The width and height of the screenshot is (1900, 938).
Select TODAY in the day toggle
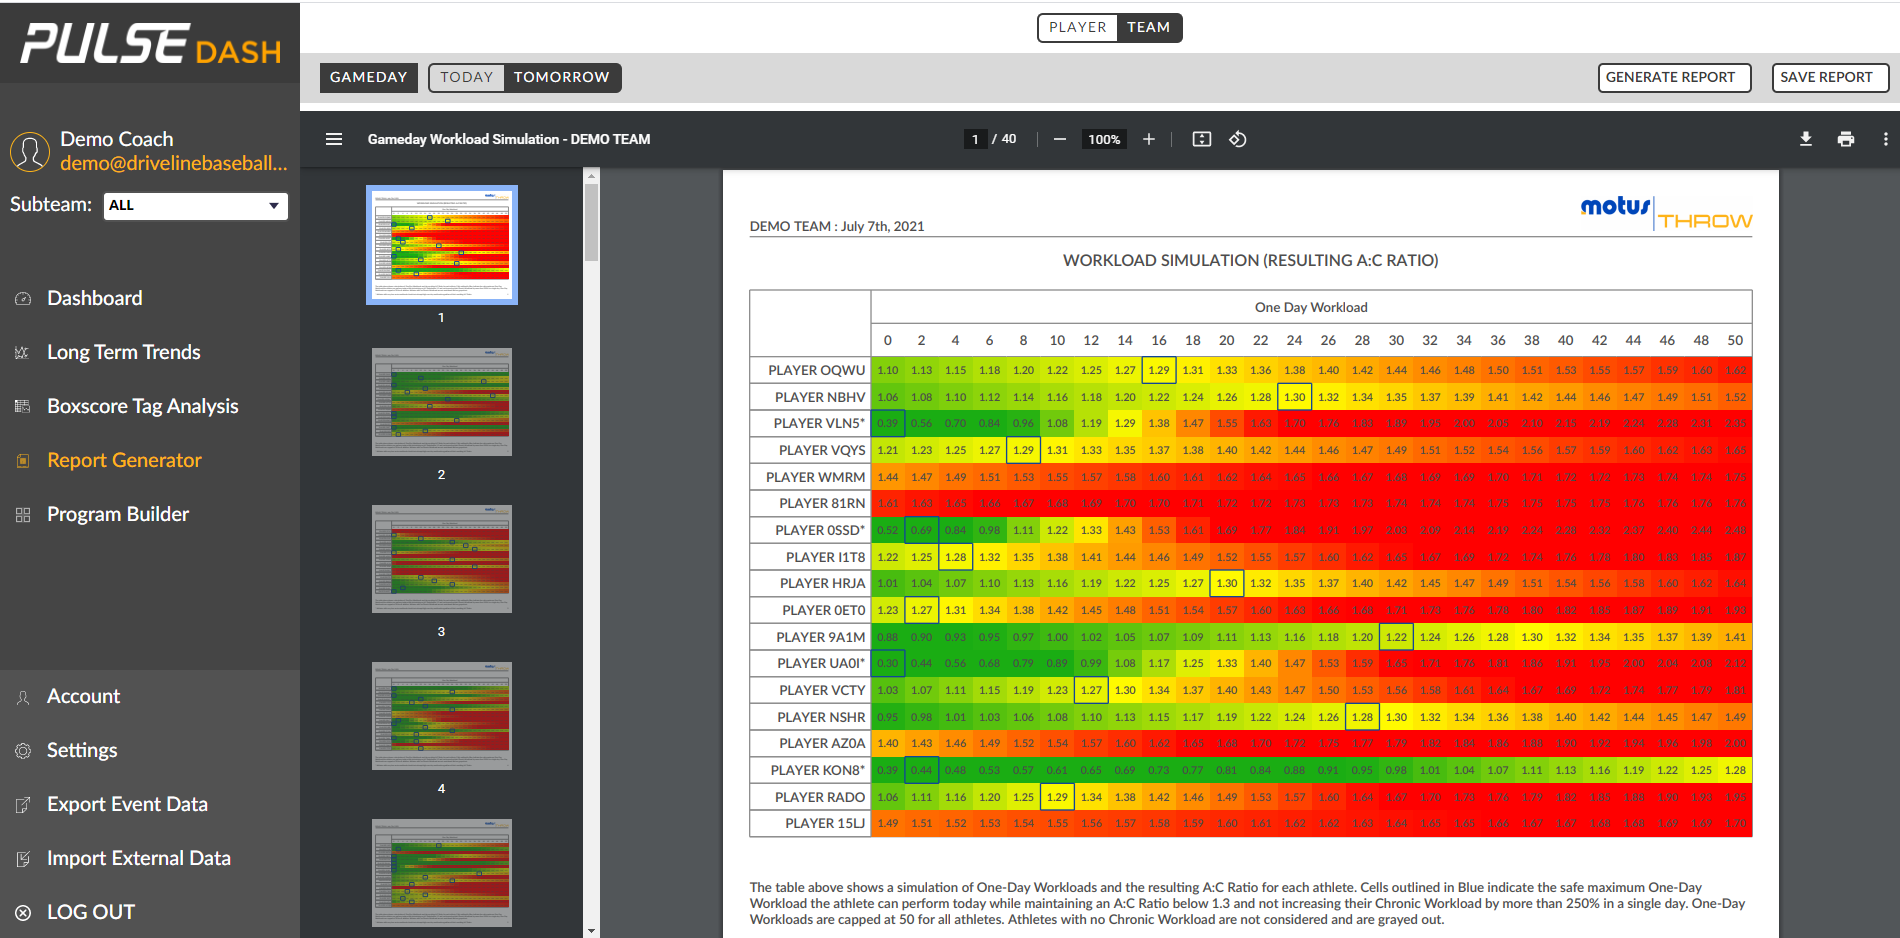(466, 77)
